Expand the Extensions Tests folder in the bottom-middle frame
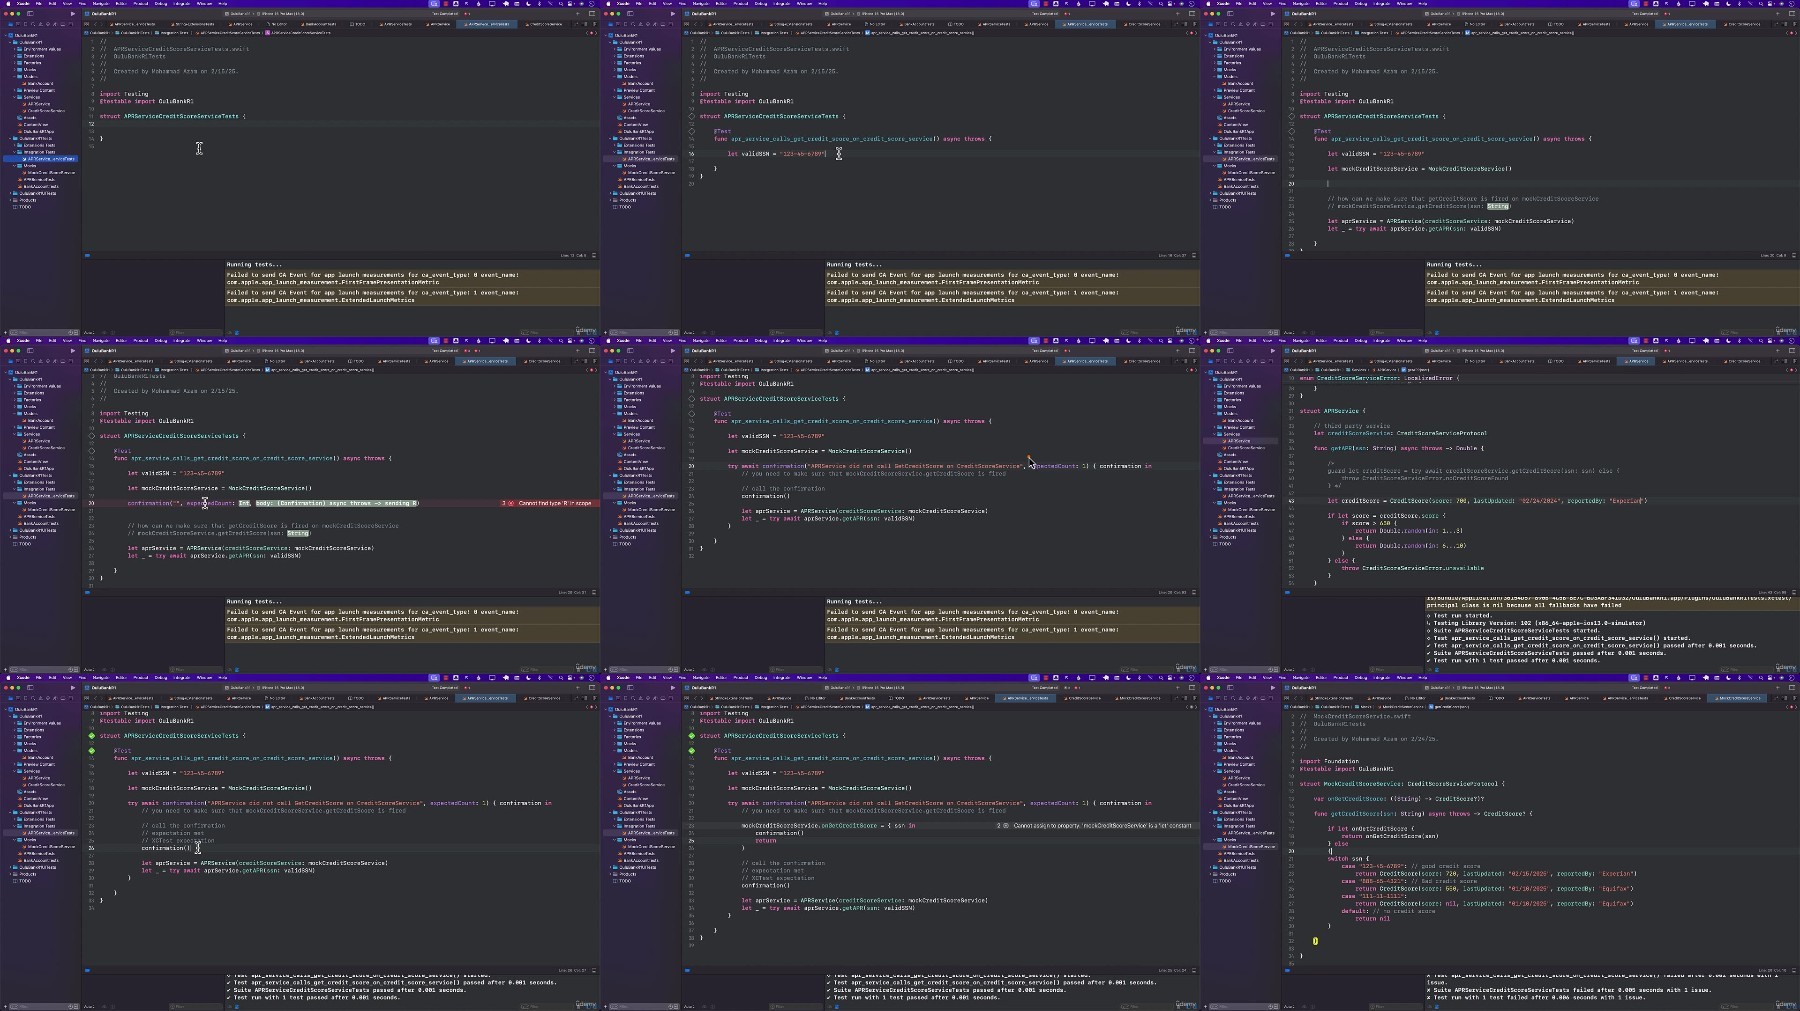This screenshot has width=1800, height=1011. coord(615,819)
